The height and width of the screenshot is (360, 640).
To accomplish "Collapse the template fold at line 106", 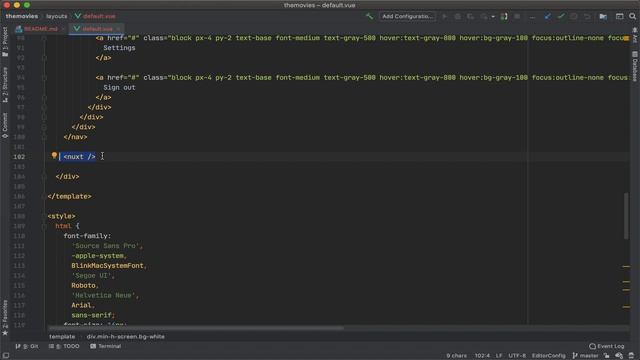I will tap(44, 196).
